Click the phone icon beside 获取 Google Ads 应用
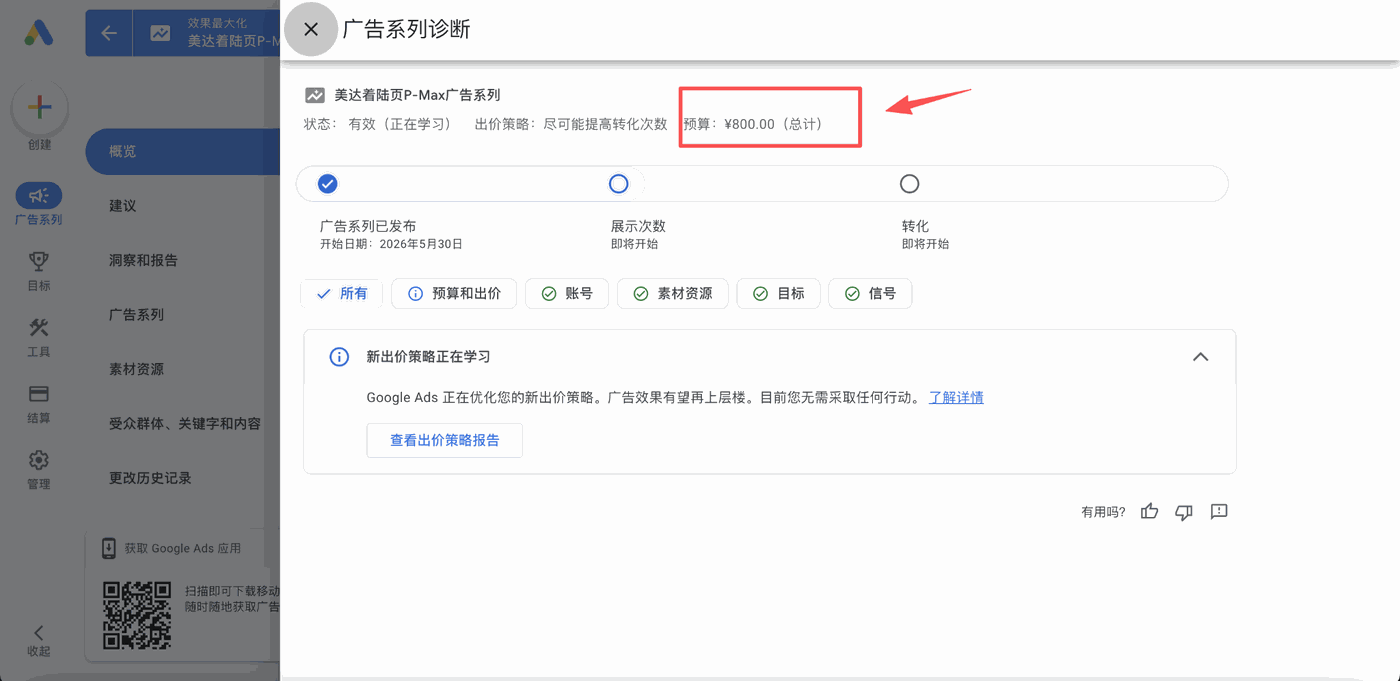This screenshot has height=681, width=1400. tap(109, 548)
